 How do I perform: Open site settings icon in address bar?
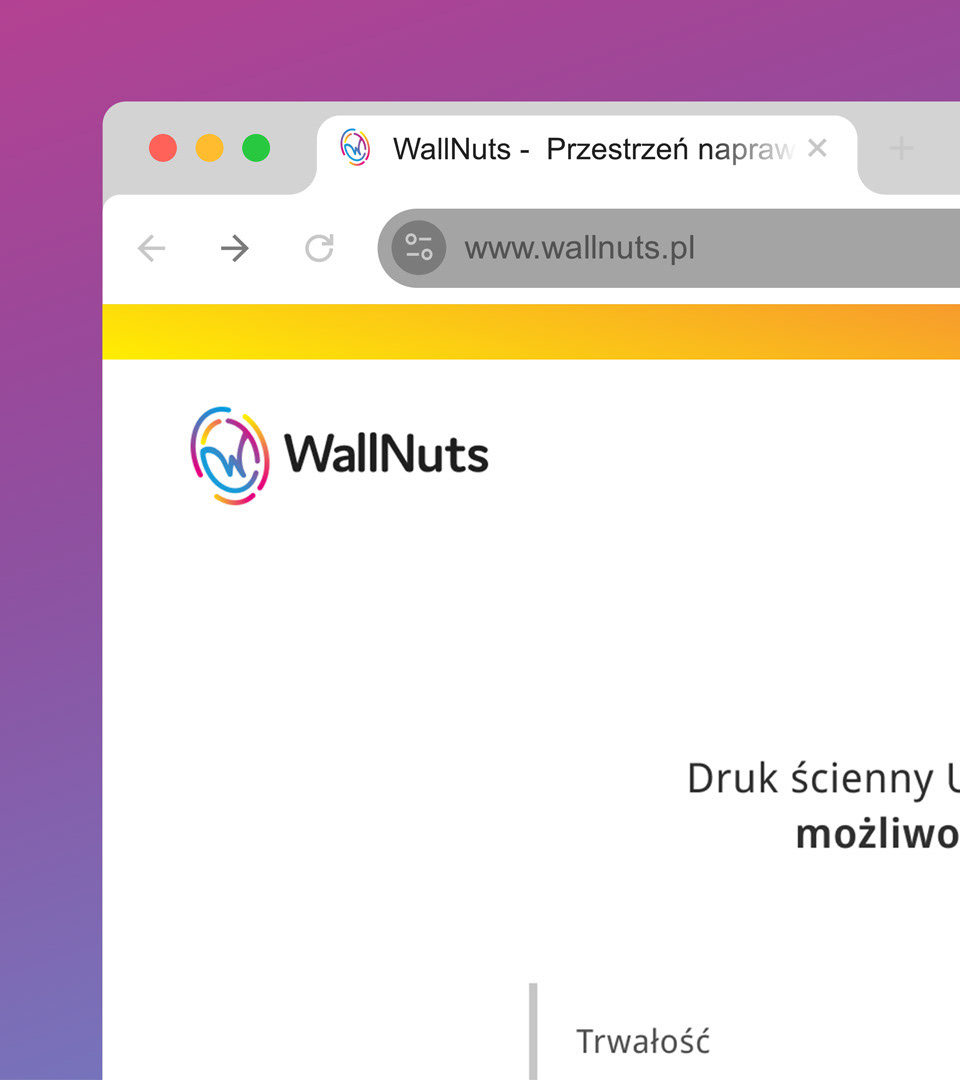click(419, 248)
